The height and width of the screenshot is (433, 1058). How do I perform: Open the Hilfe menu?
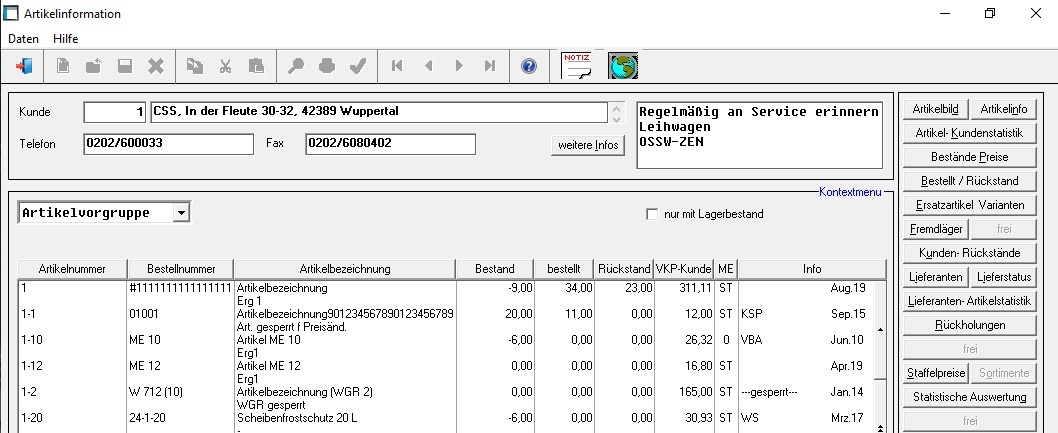pos(65,39)
